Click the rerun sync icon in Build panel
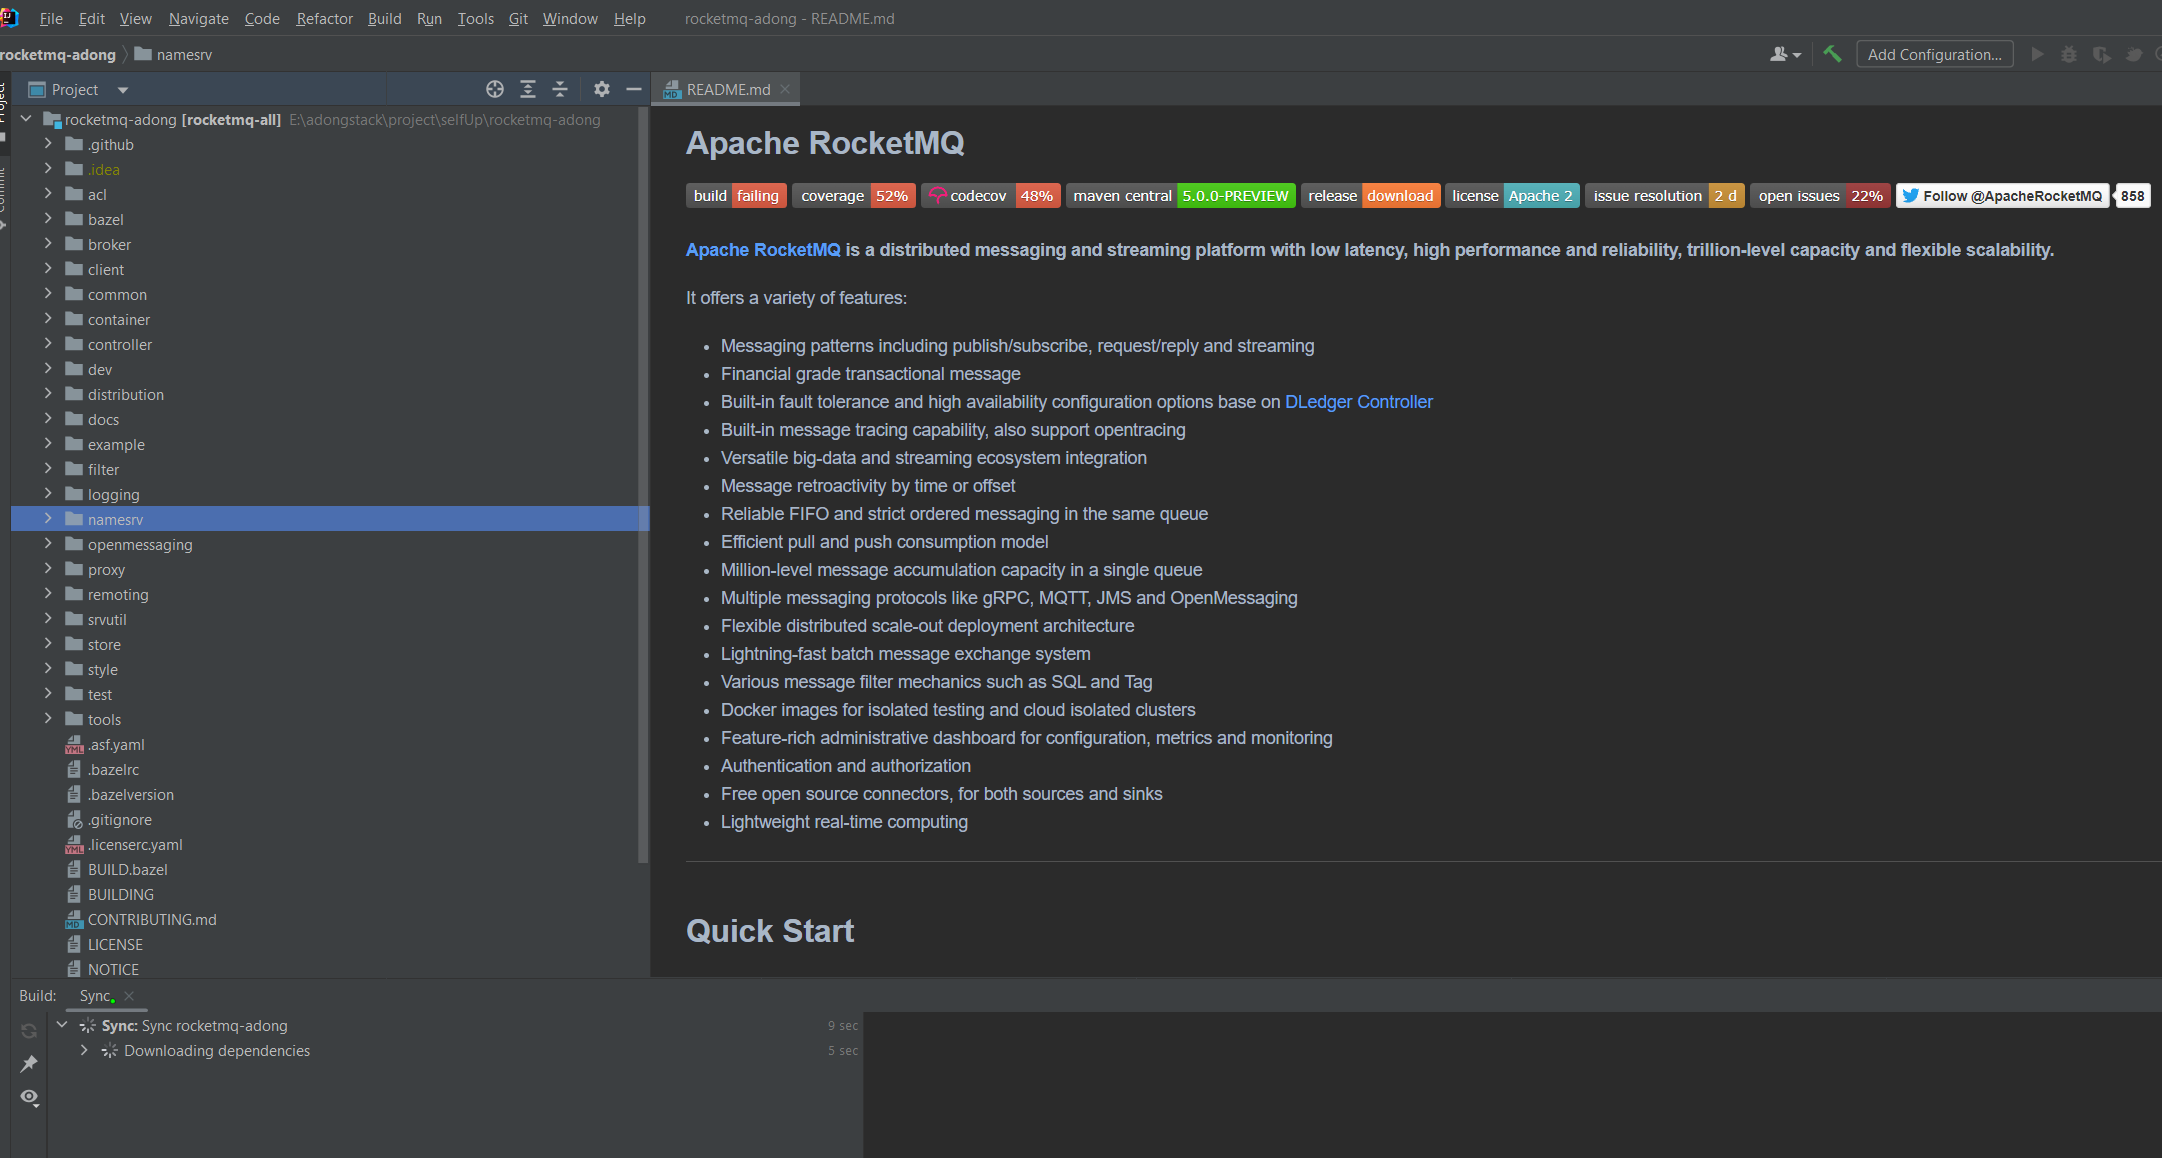Viewport: 2162px width, 1158px height. [x=29, y=1030]
